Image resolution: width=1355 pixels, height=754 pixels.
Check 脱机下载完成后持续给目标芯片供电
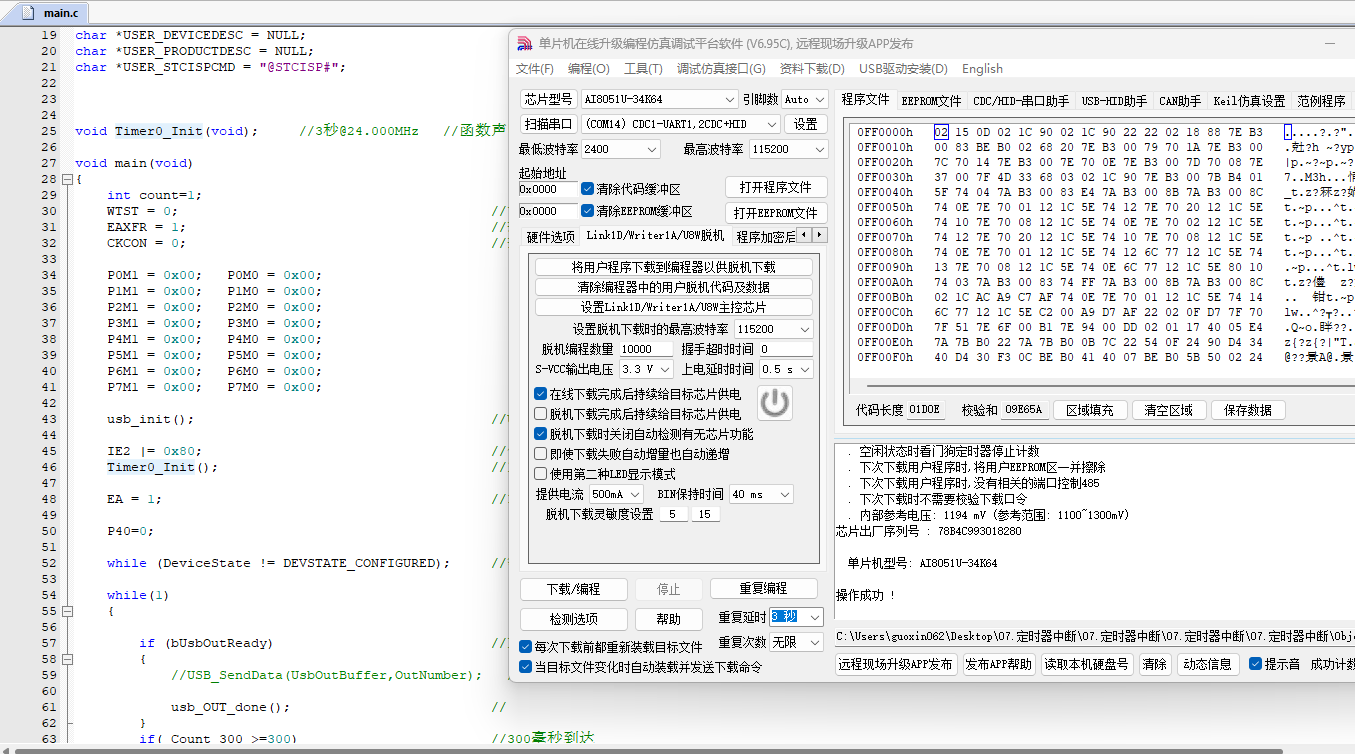tap(541, 414)
